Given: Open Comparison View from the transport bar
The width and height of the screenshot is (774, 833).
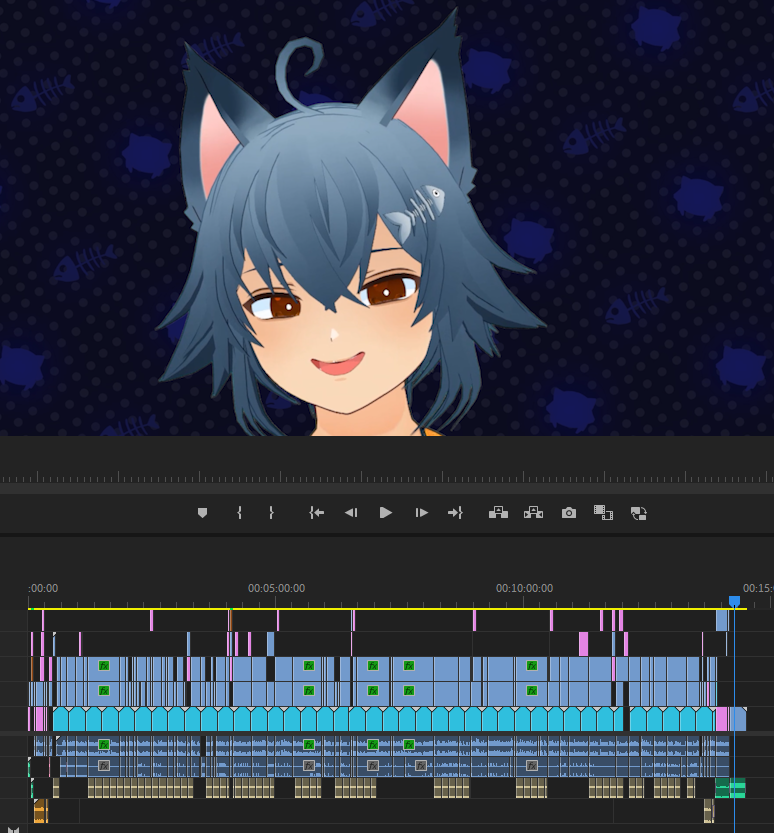Looking at the screenshot, I should pos(603,513).
